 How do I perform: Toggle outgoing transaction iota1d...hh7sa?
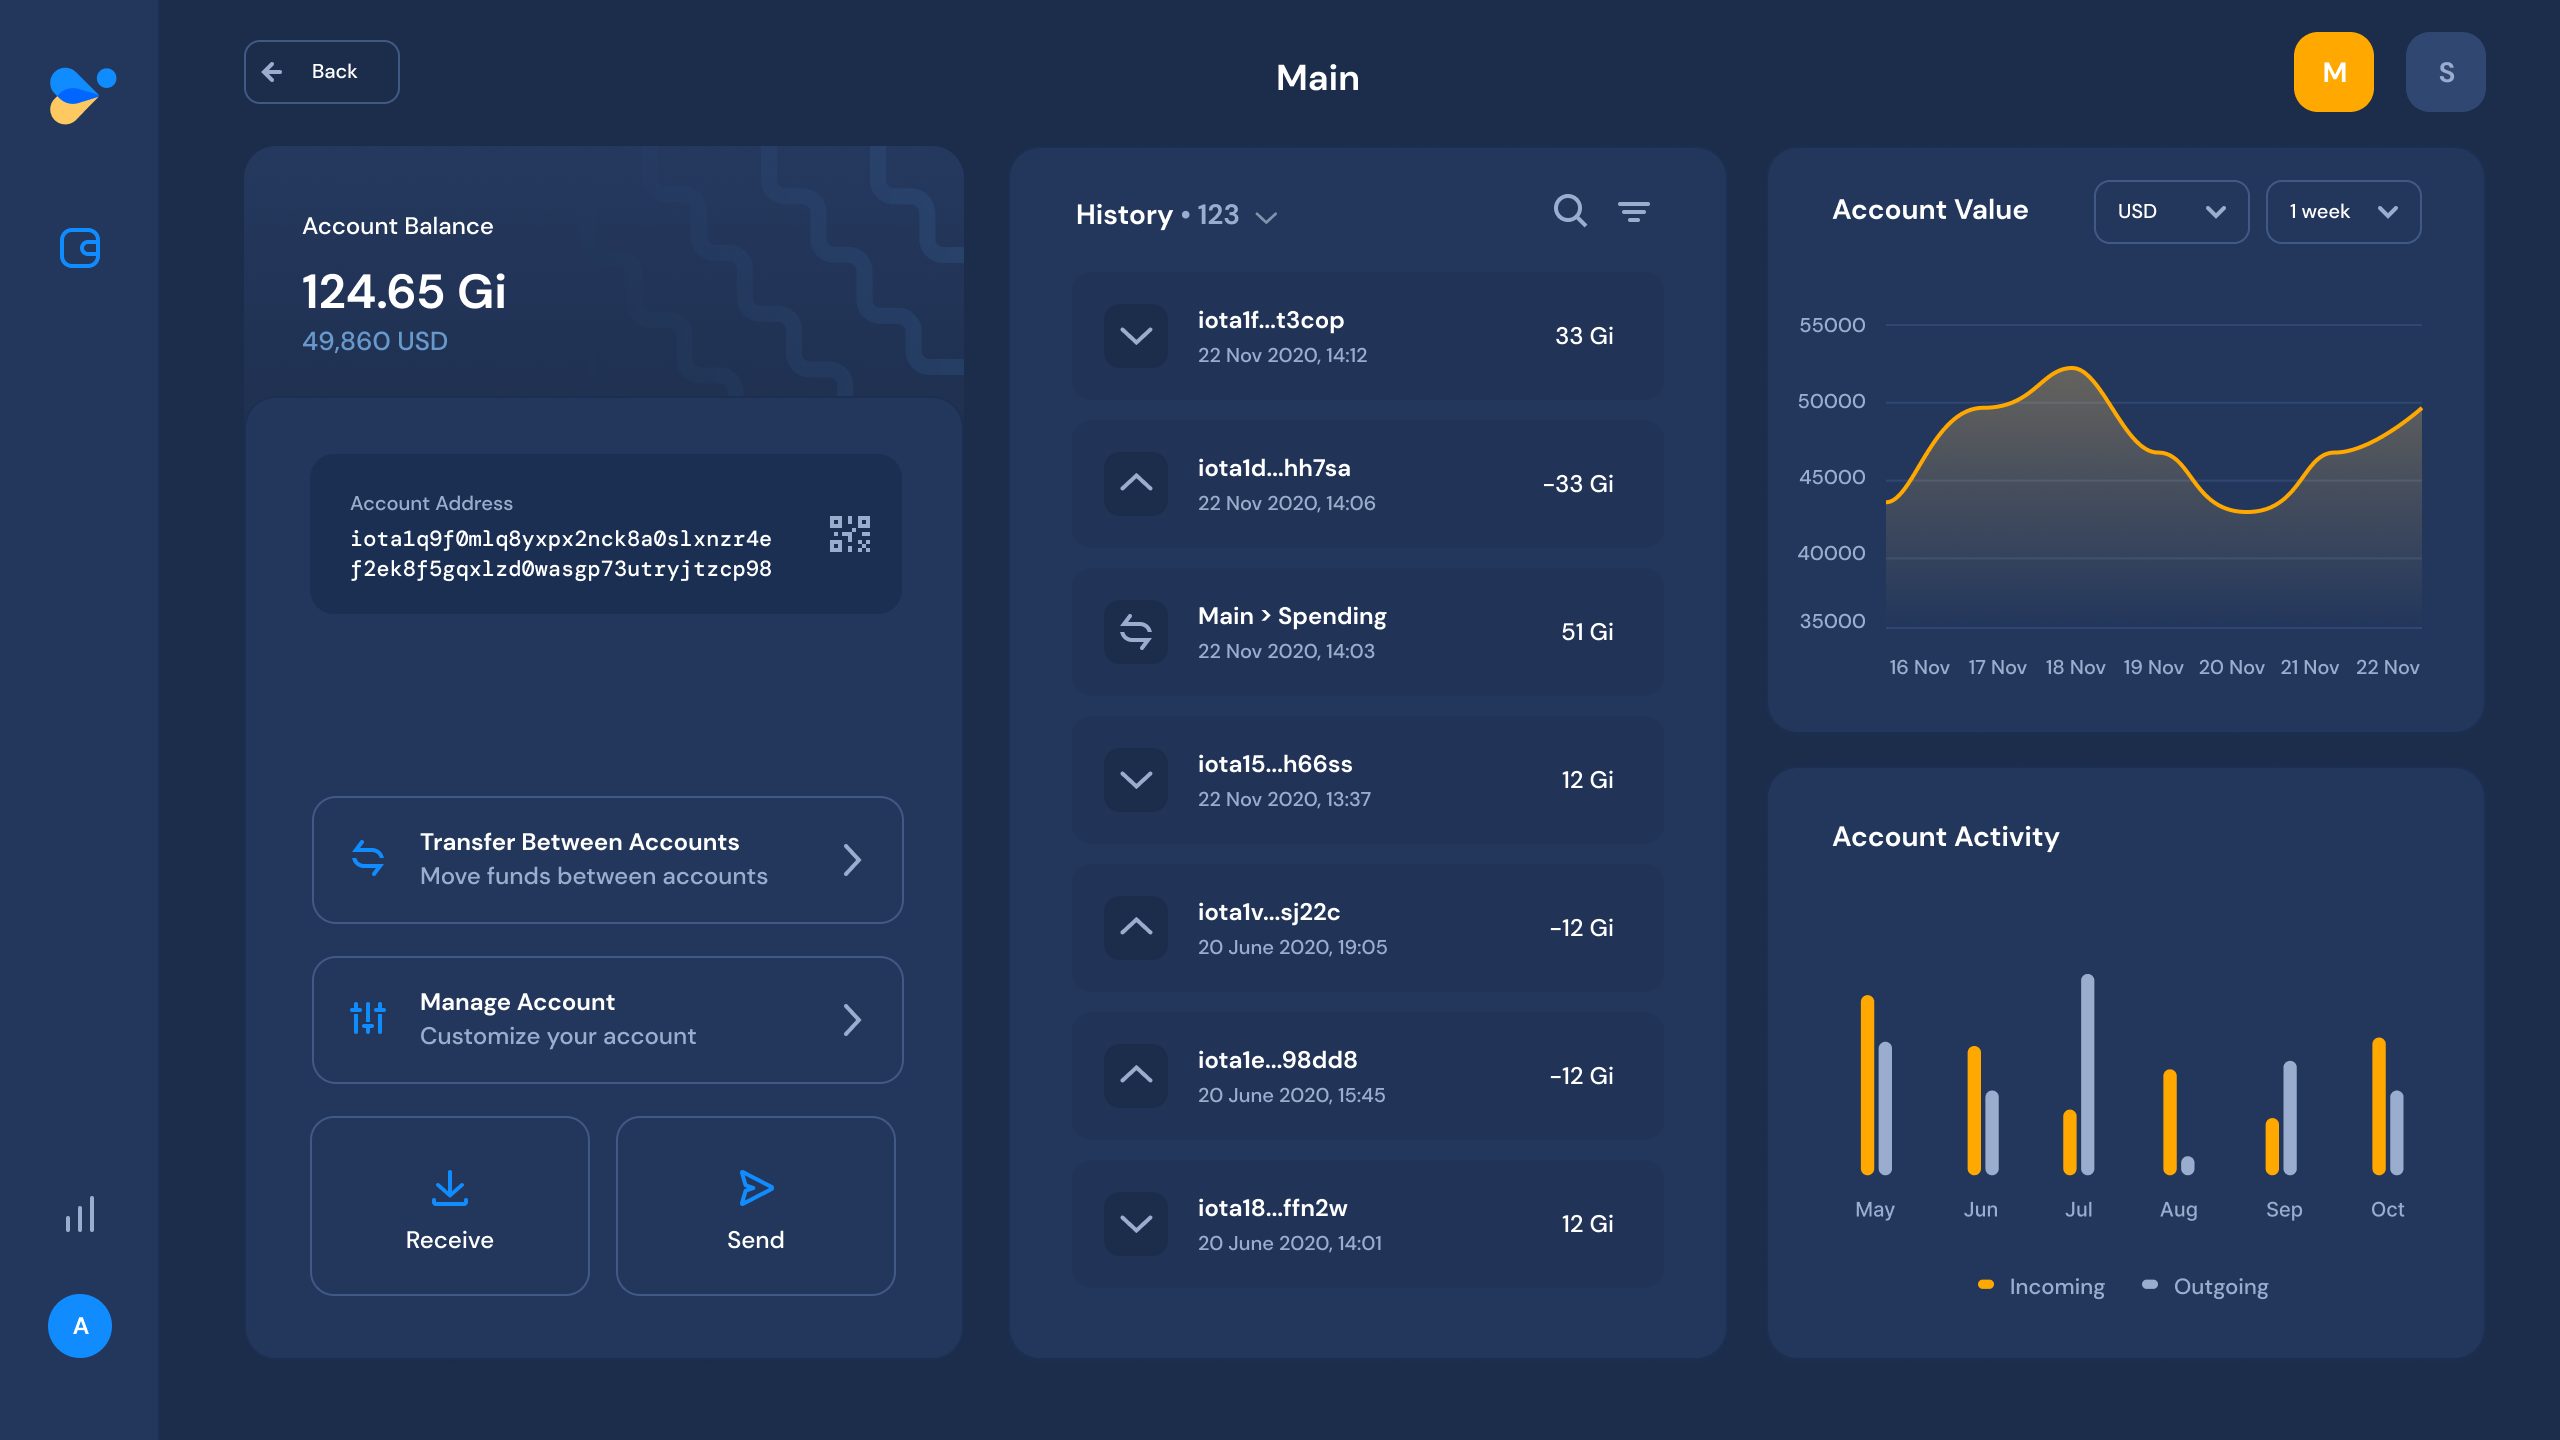1136,482
